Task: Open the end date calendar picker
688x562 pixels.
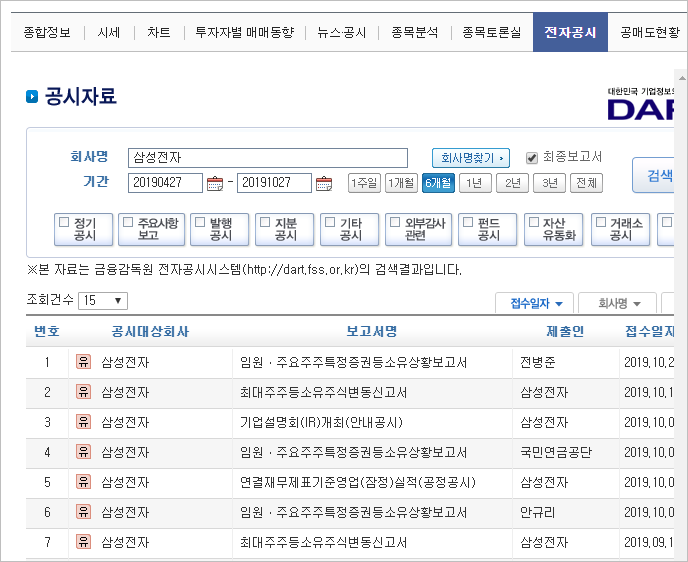Action: click(324, 183)
